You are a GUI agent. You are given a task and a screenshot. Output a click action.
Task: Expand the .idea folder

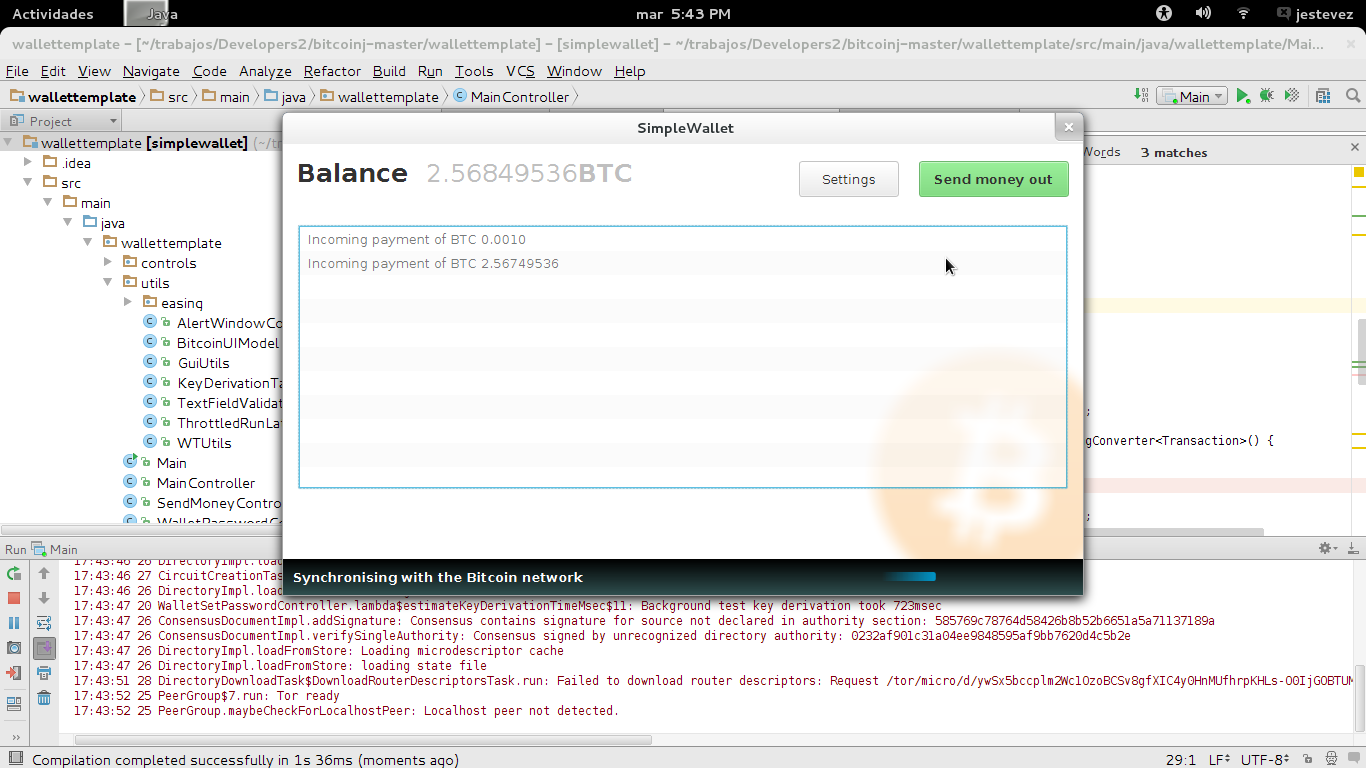point(28,162)
